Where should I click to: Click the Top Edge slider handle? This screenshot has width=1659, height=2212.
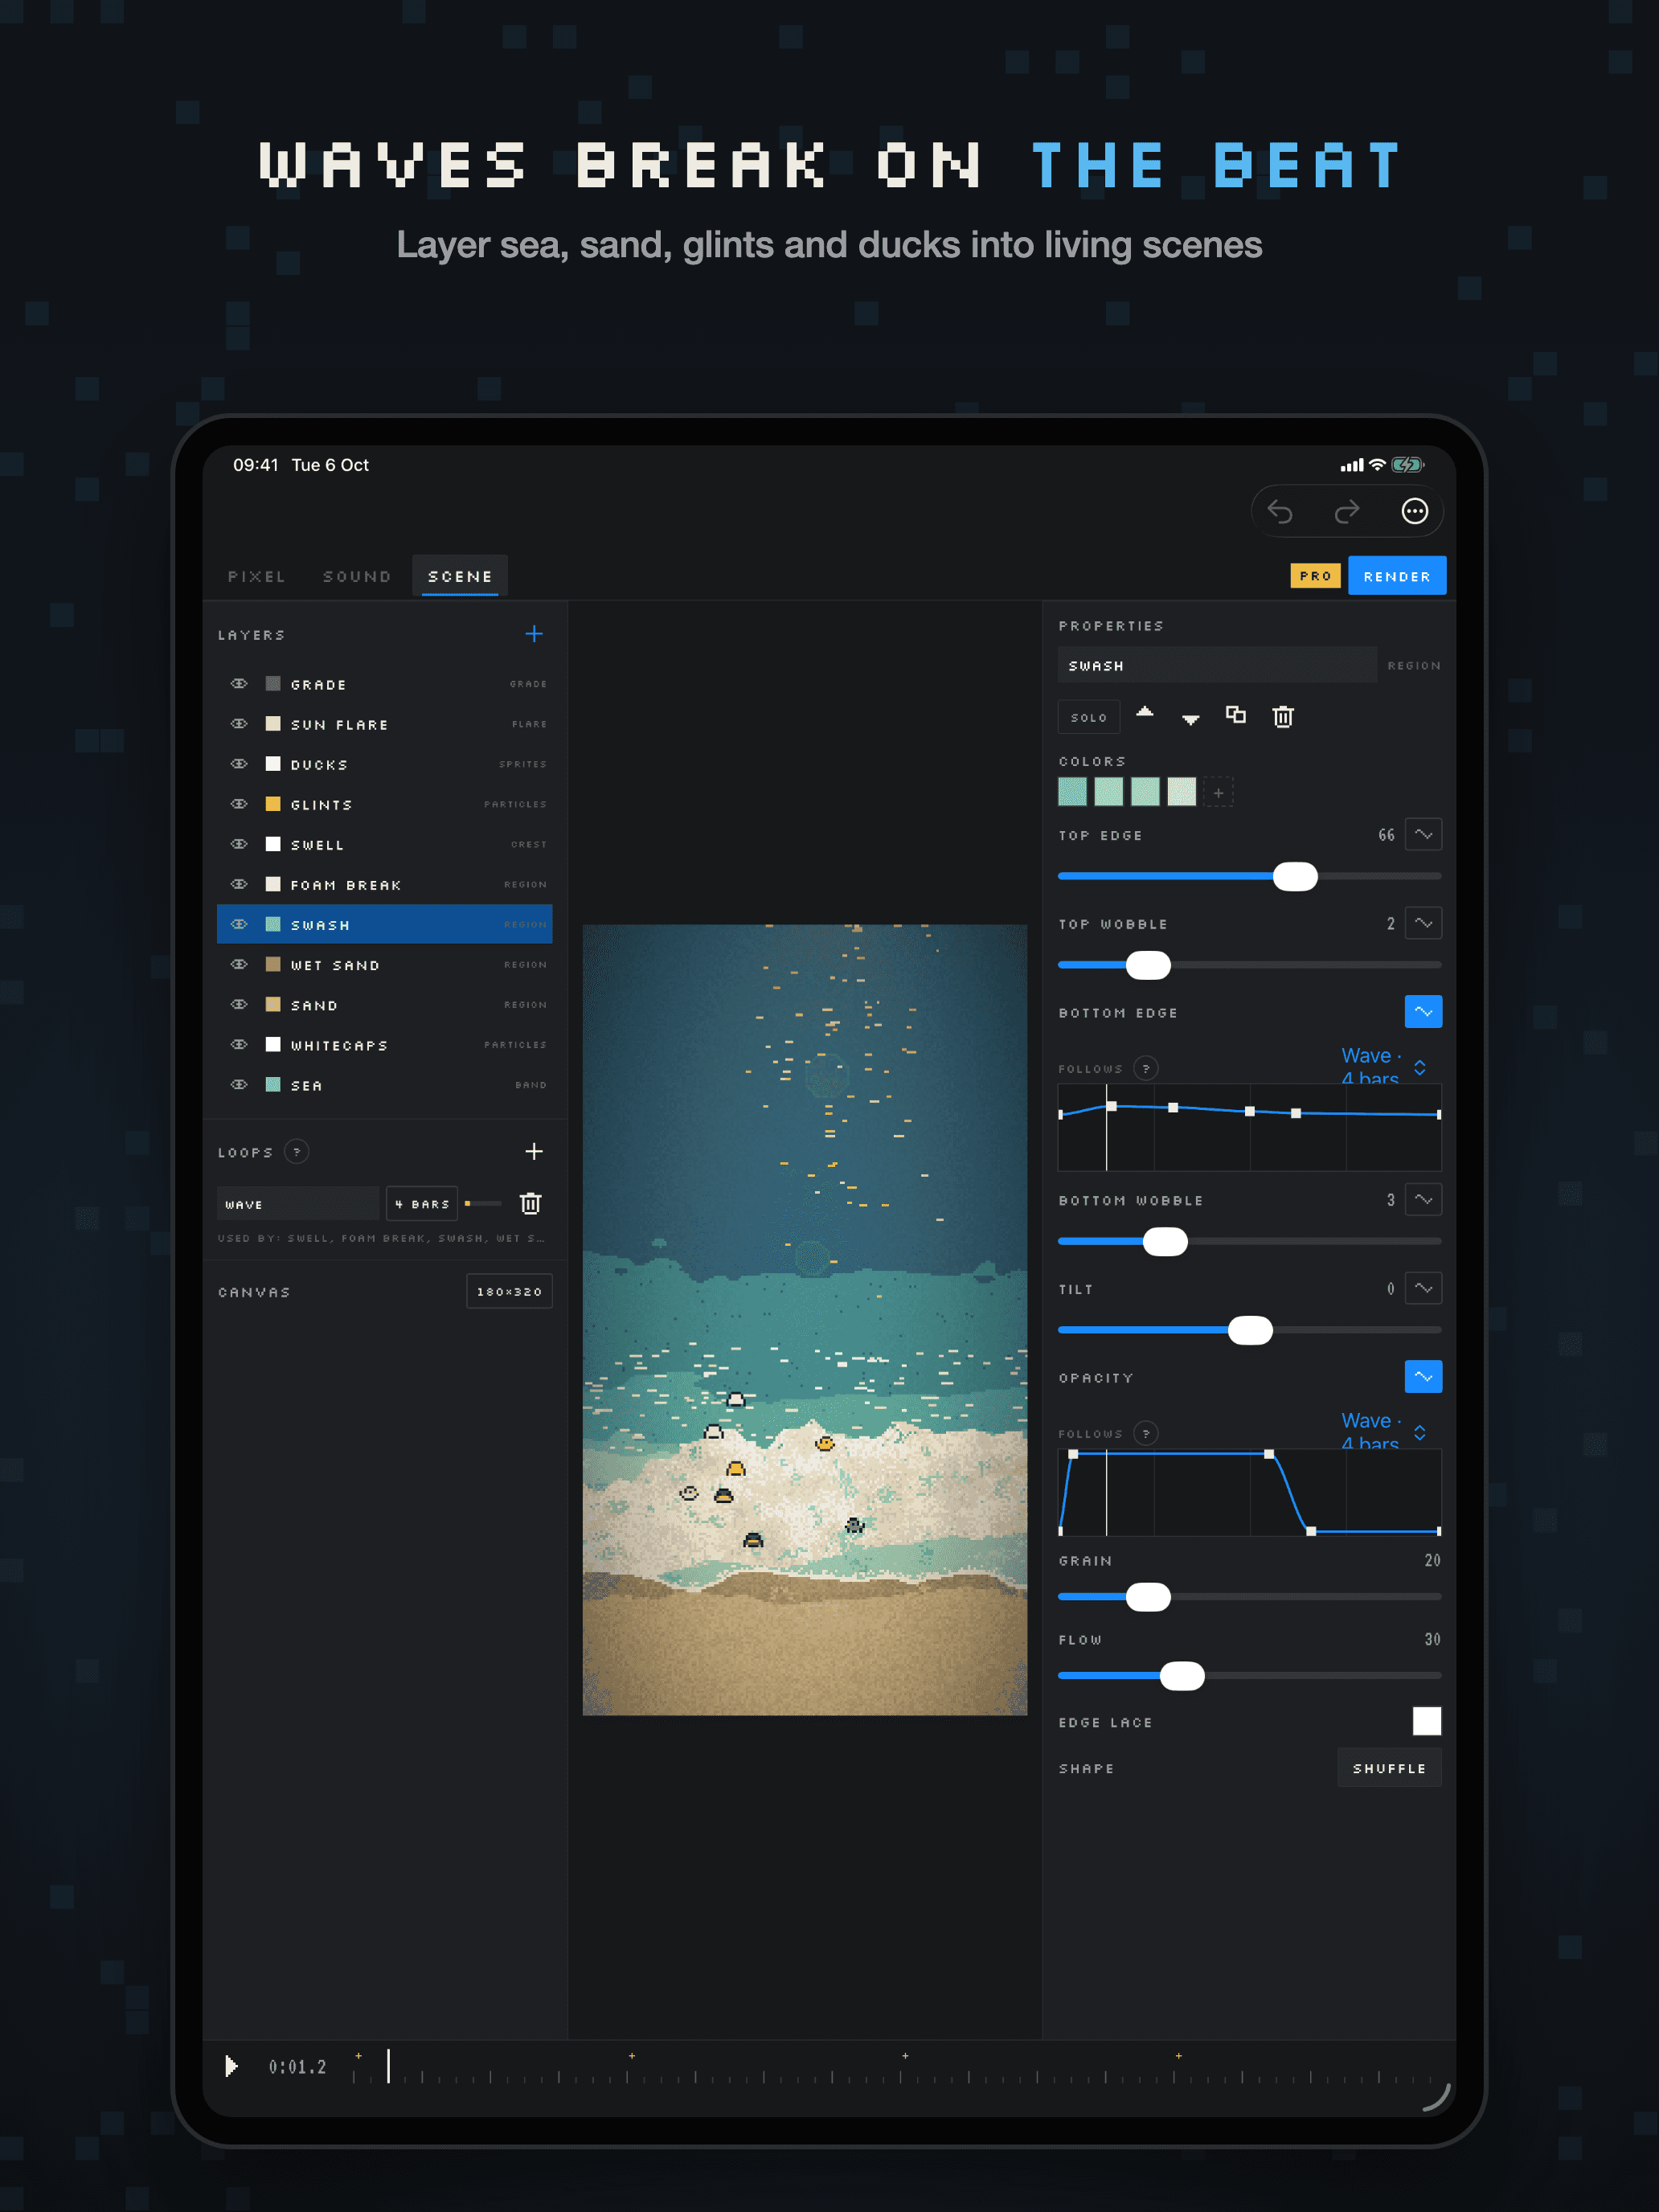click(1295, 876)
